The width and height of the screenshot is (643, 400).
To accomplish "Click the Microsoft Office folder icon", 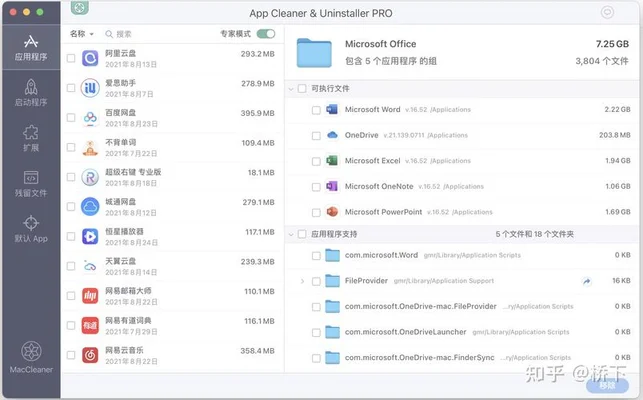I will (314, 53).
